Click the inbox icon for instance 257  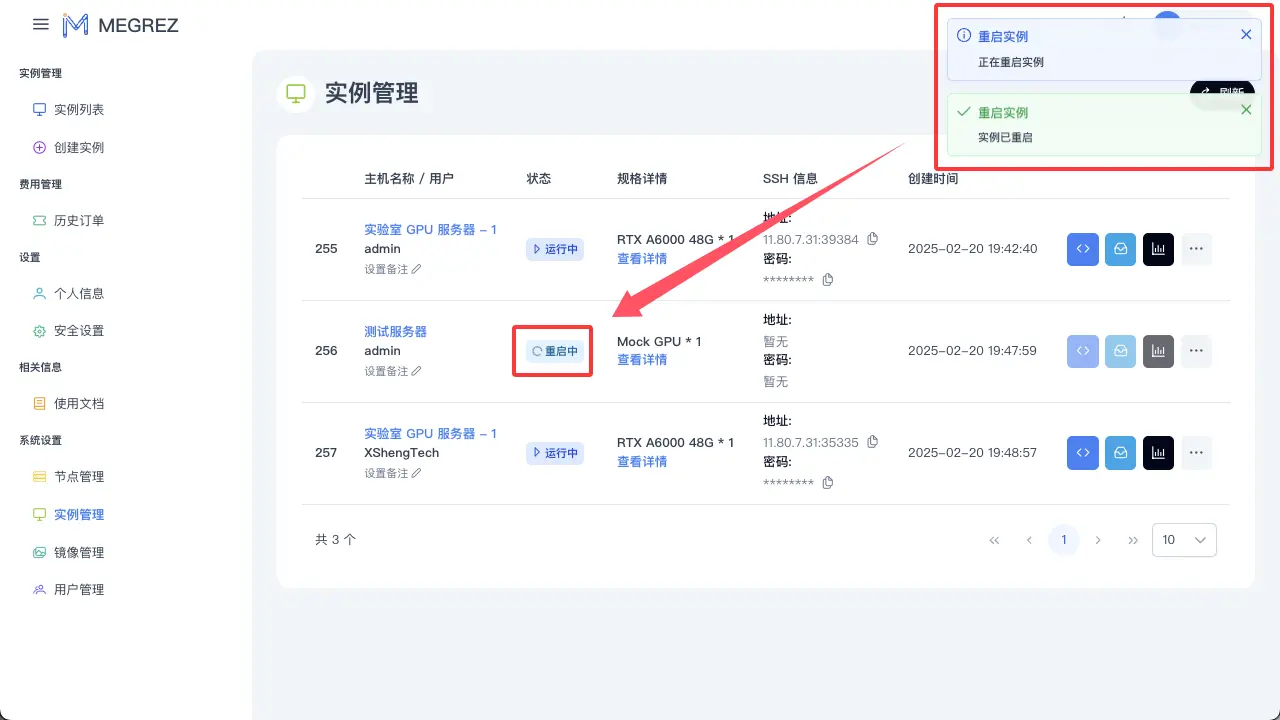pos(1120,452)
